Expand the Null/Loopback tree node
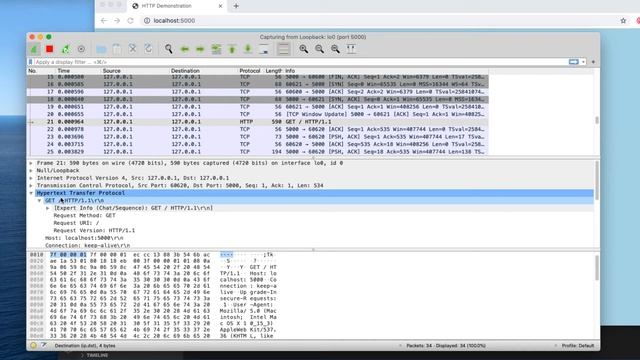640x360 pixels. [x=31, y=171]
